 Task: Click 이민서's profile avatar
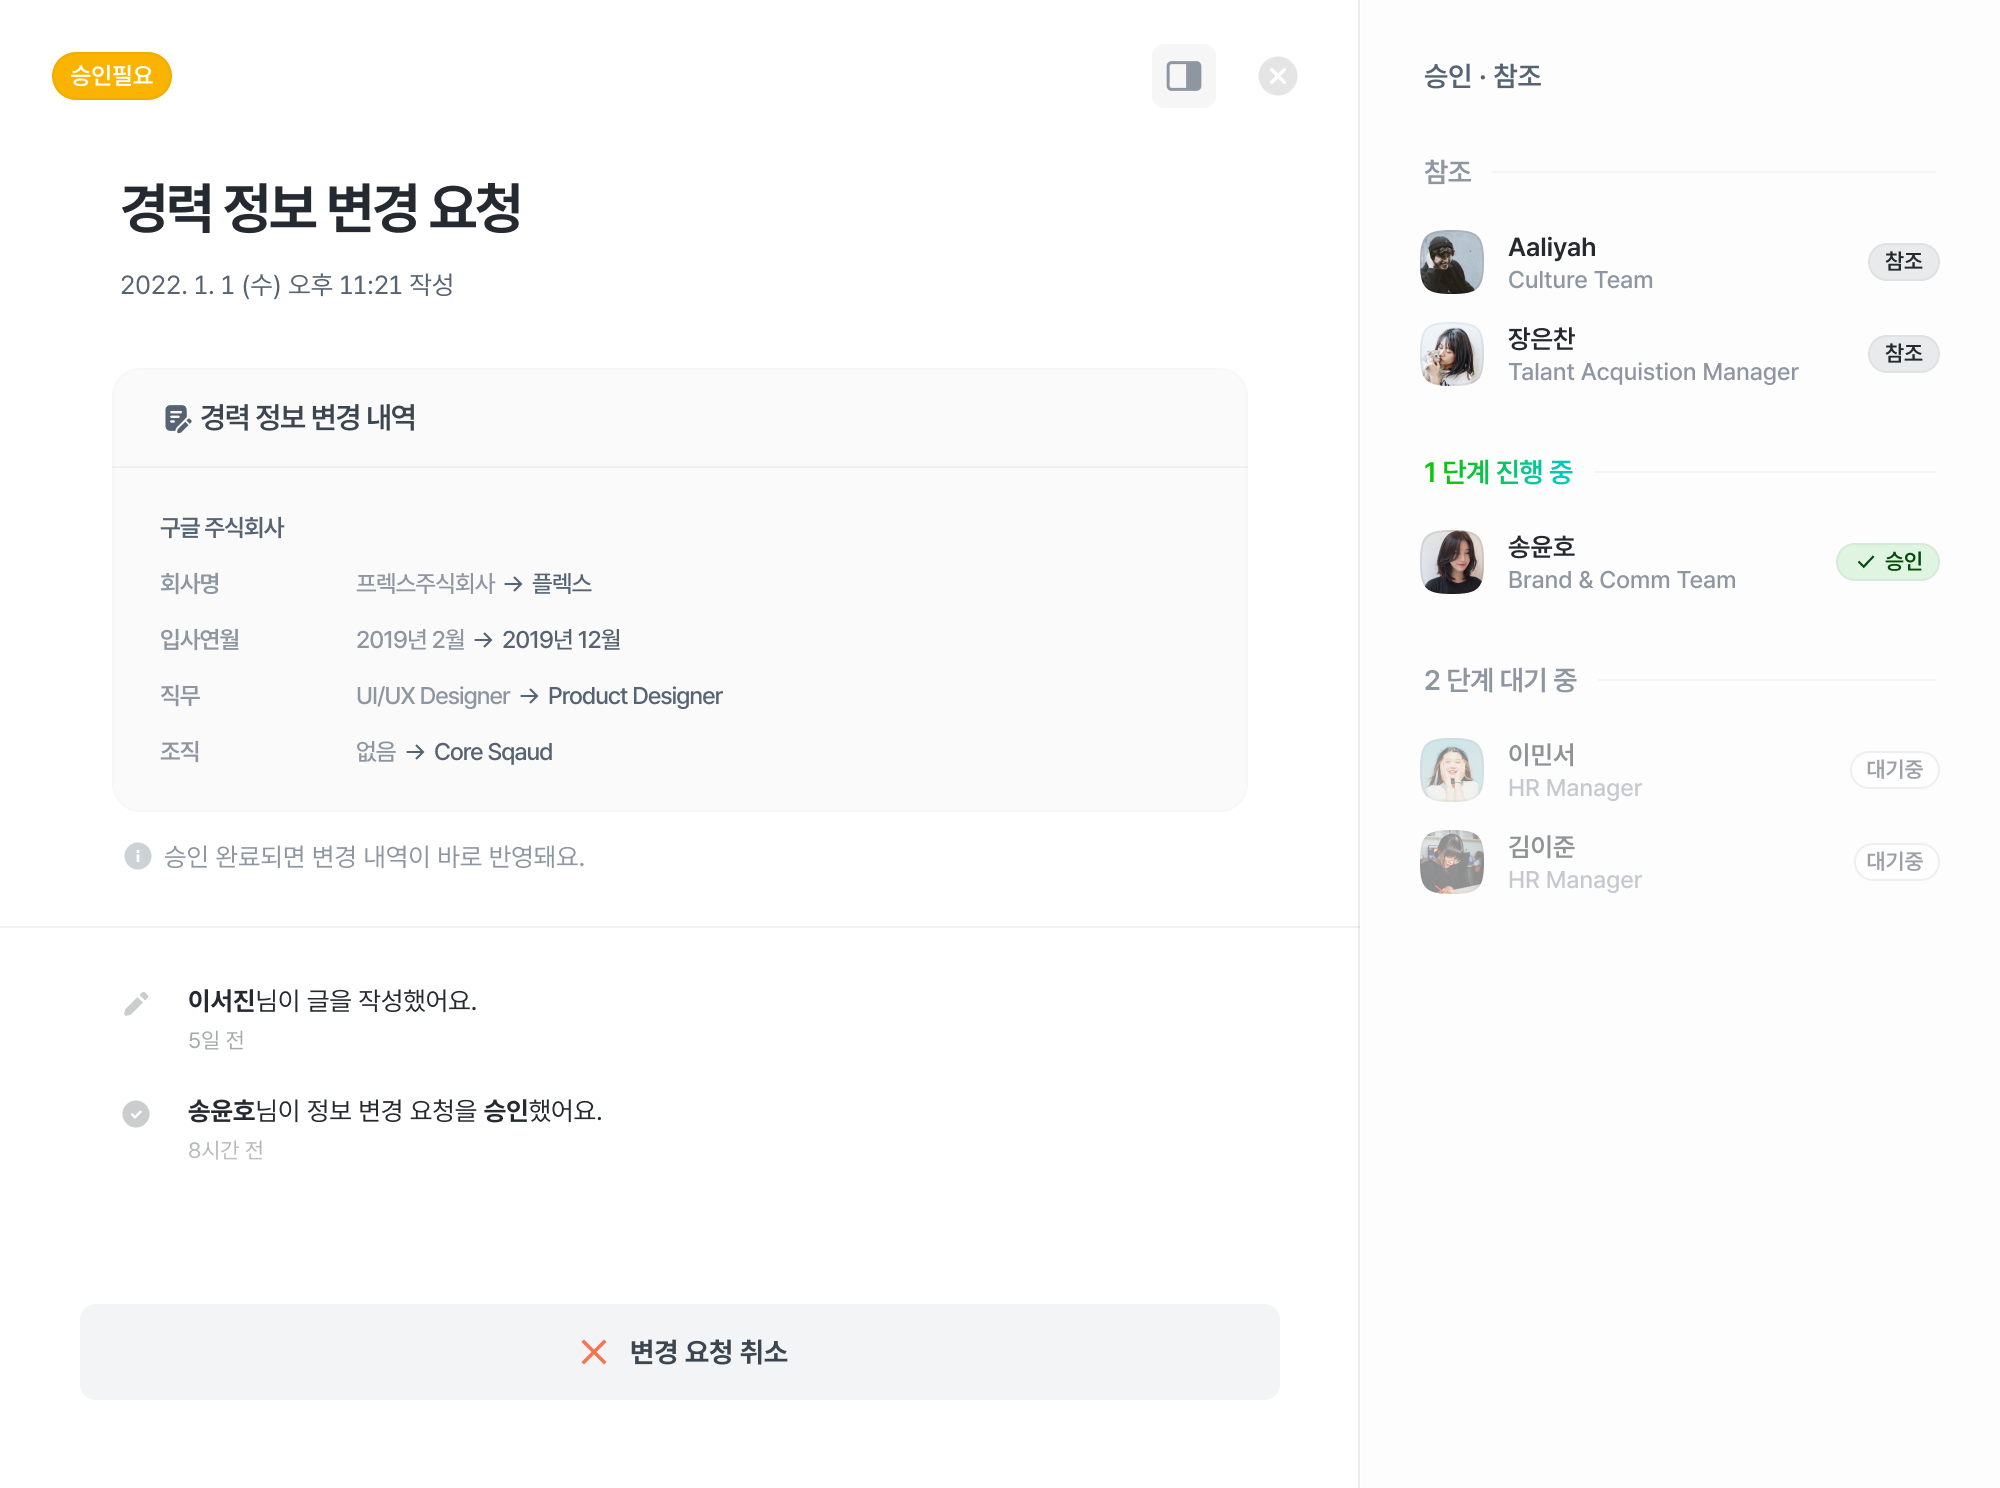[x=1451, y=770]
